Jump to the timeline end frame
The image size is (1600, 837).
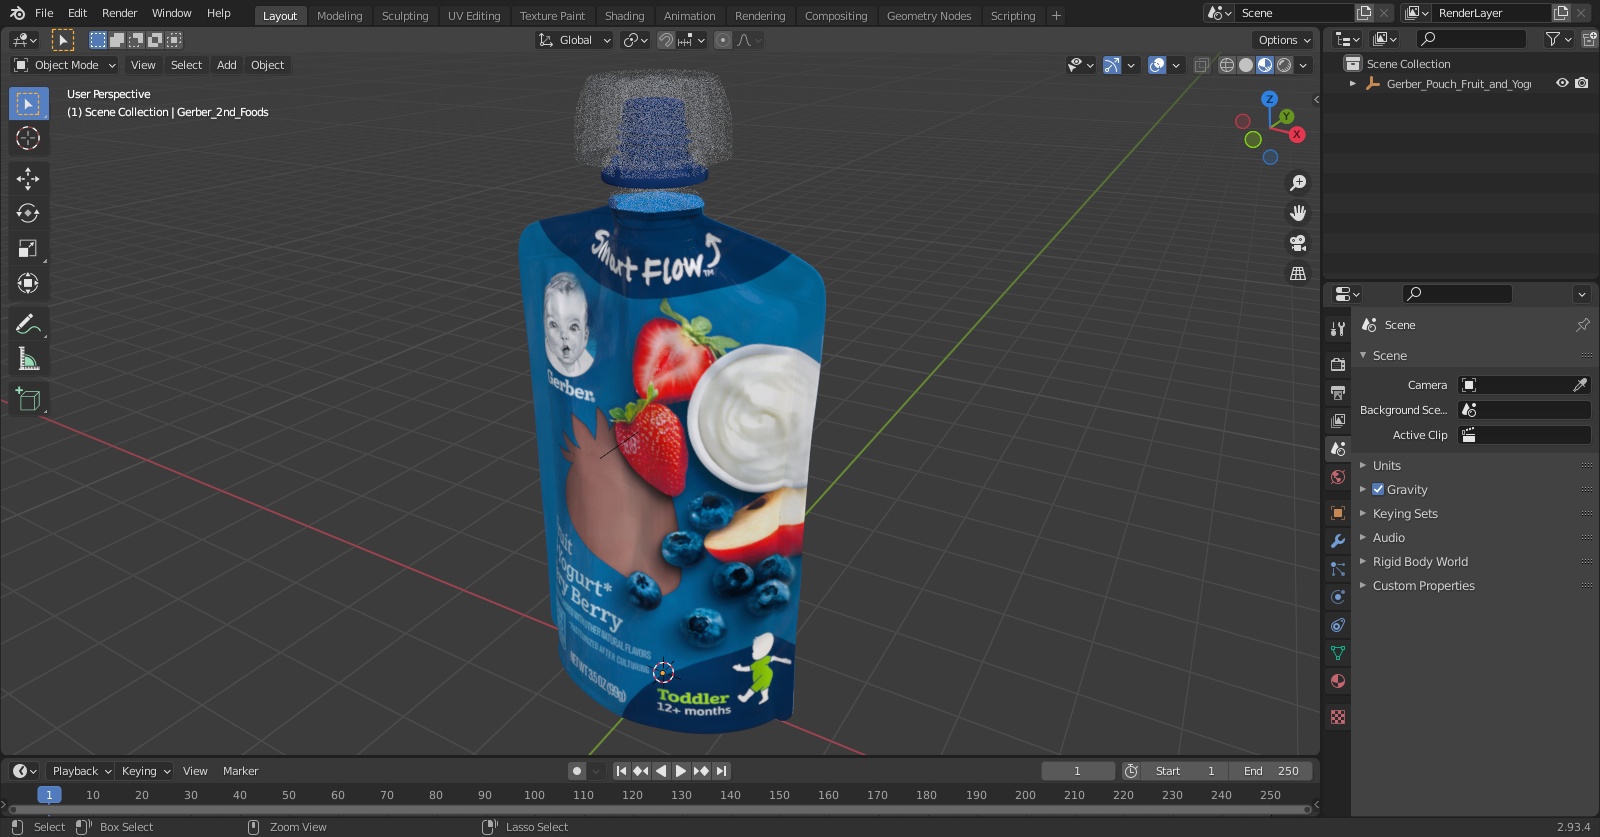coord(721,771)
